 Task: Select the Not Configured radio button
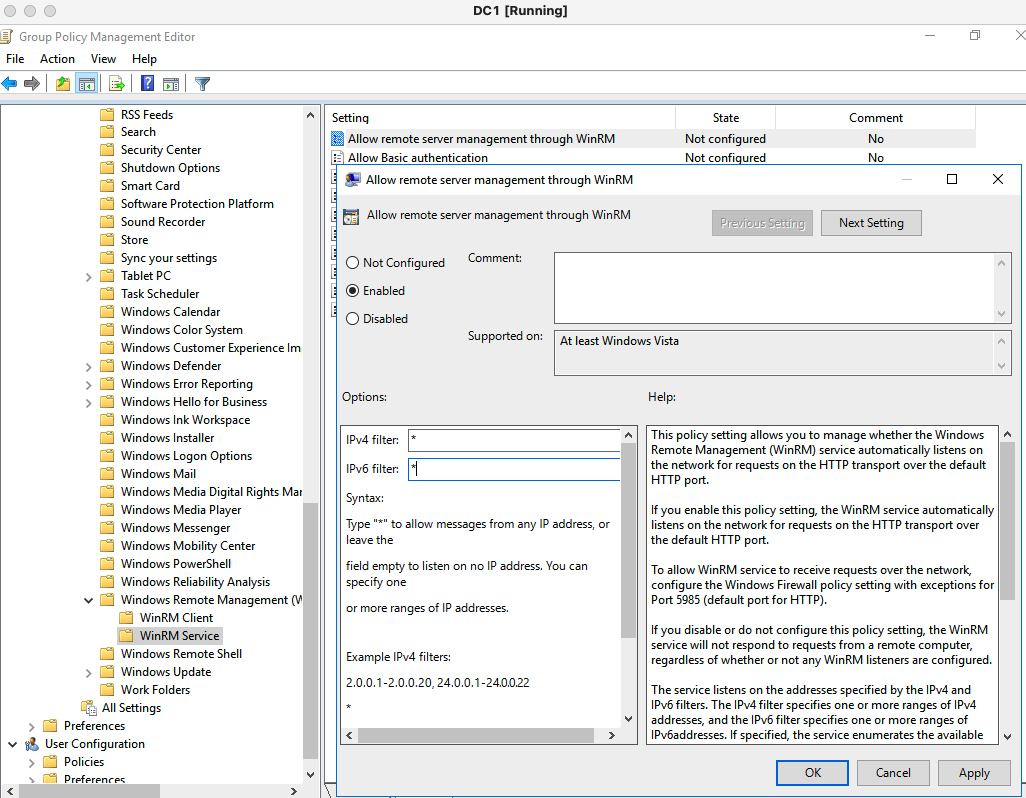click(x=354, y=262)
